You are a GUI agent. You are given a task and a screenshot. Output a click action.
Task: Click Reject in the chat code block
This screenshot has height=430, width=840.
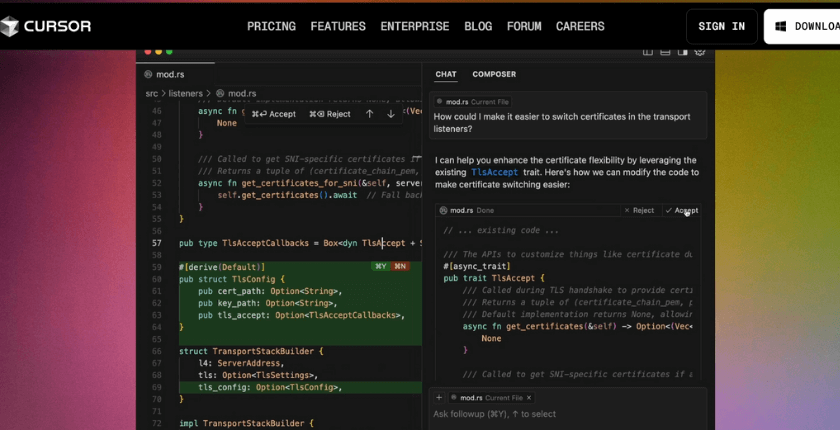click(x=639, y=210)
